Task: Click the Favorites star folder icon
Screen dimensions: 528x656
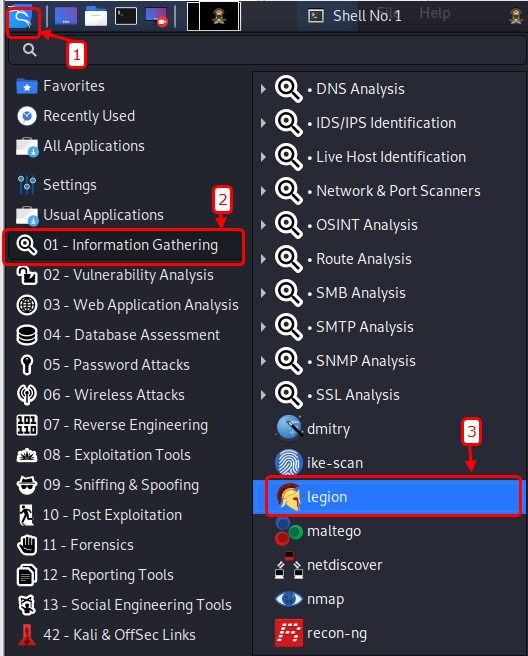Action: click(x=27, y=87)
